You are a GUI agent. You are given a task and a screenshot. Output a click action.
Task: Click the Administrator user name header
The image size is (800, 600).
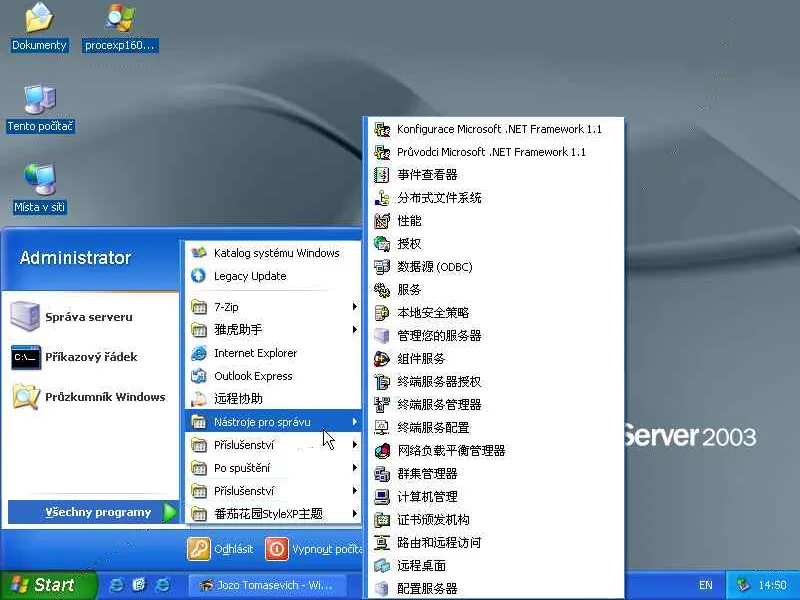(x=76, y=258)
